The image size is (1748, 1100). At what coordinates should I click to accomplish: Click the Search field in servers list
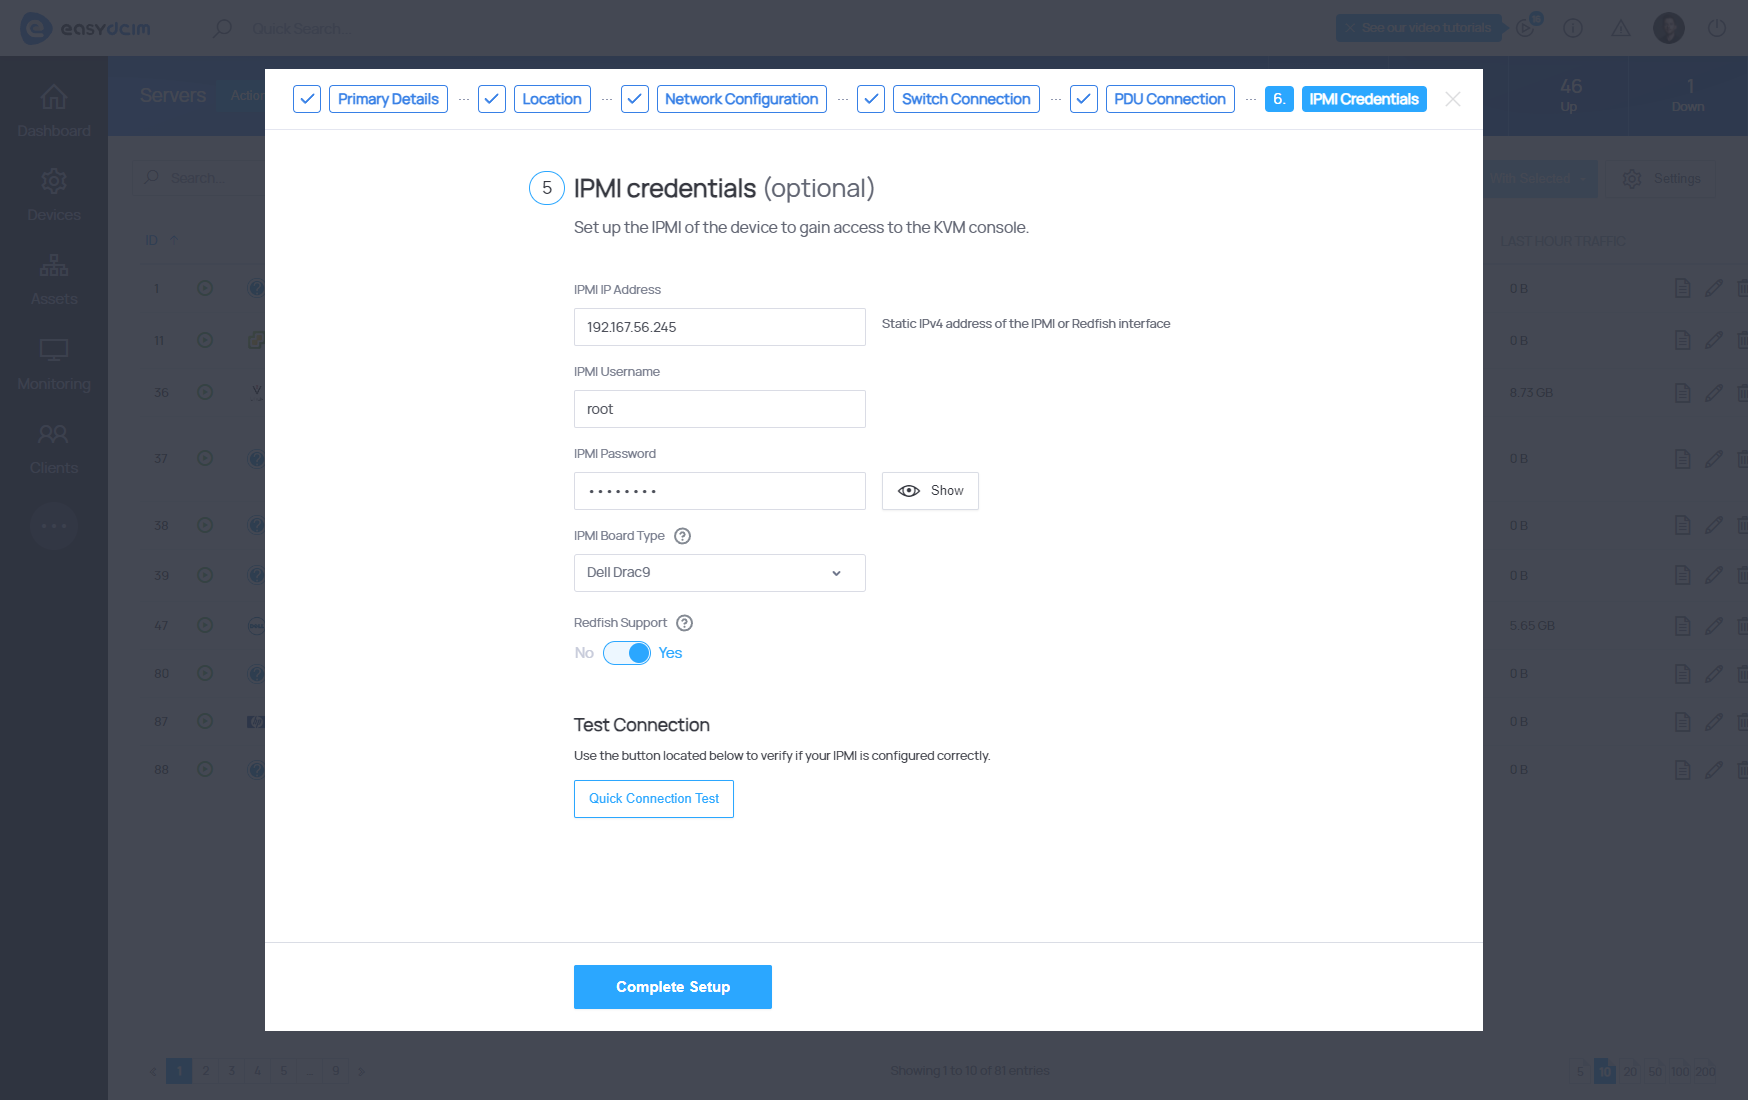200,177
